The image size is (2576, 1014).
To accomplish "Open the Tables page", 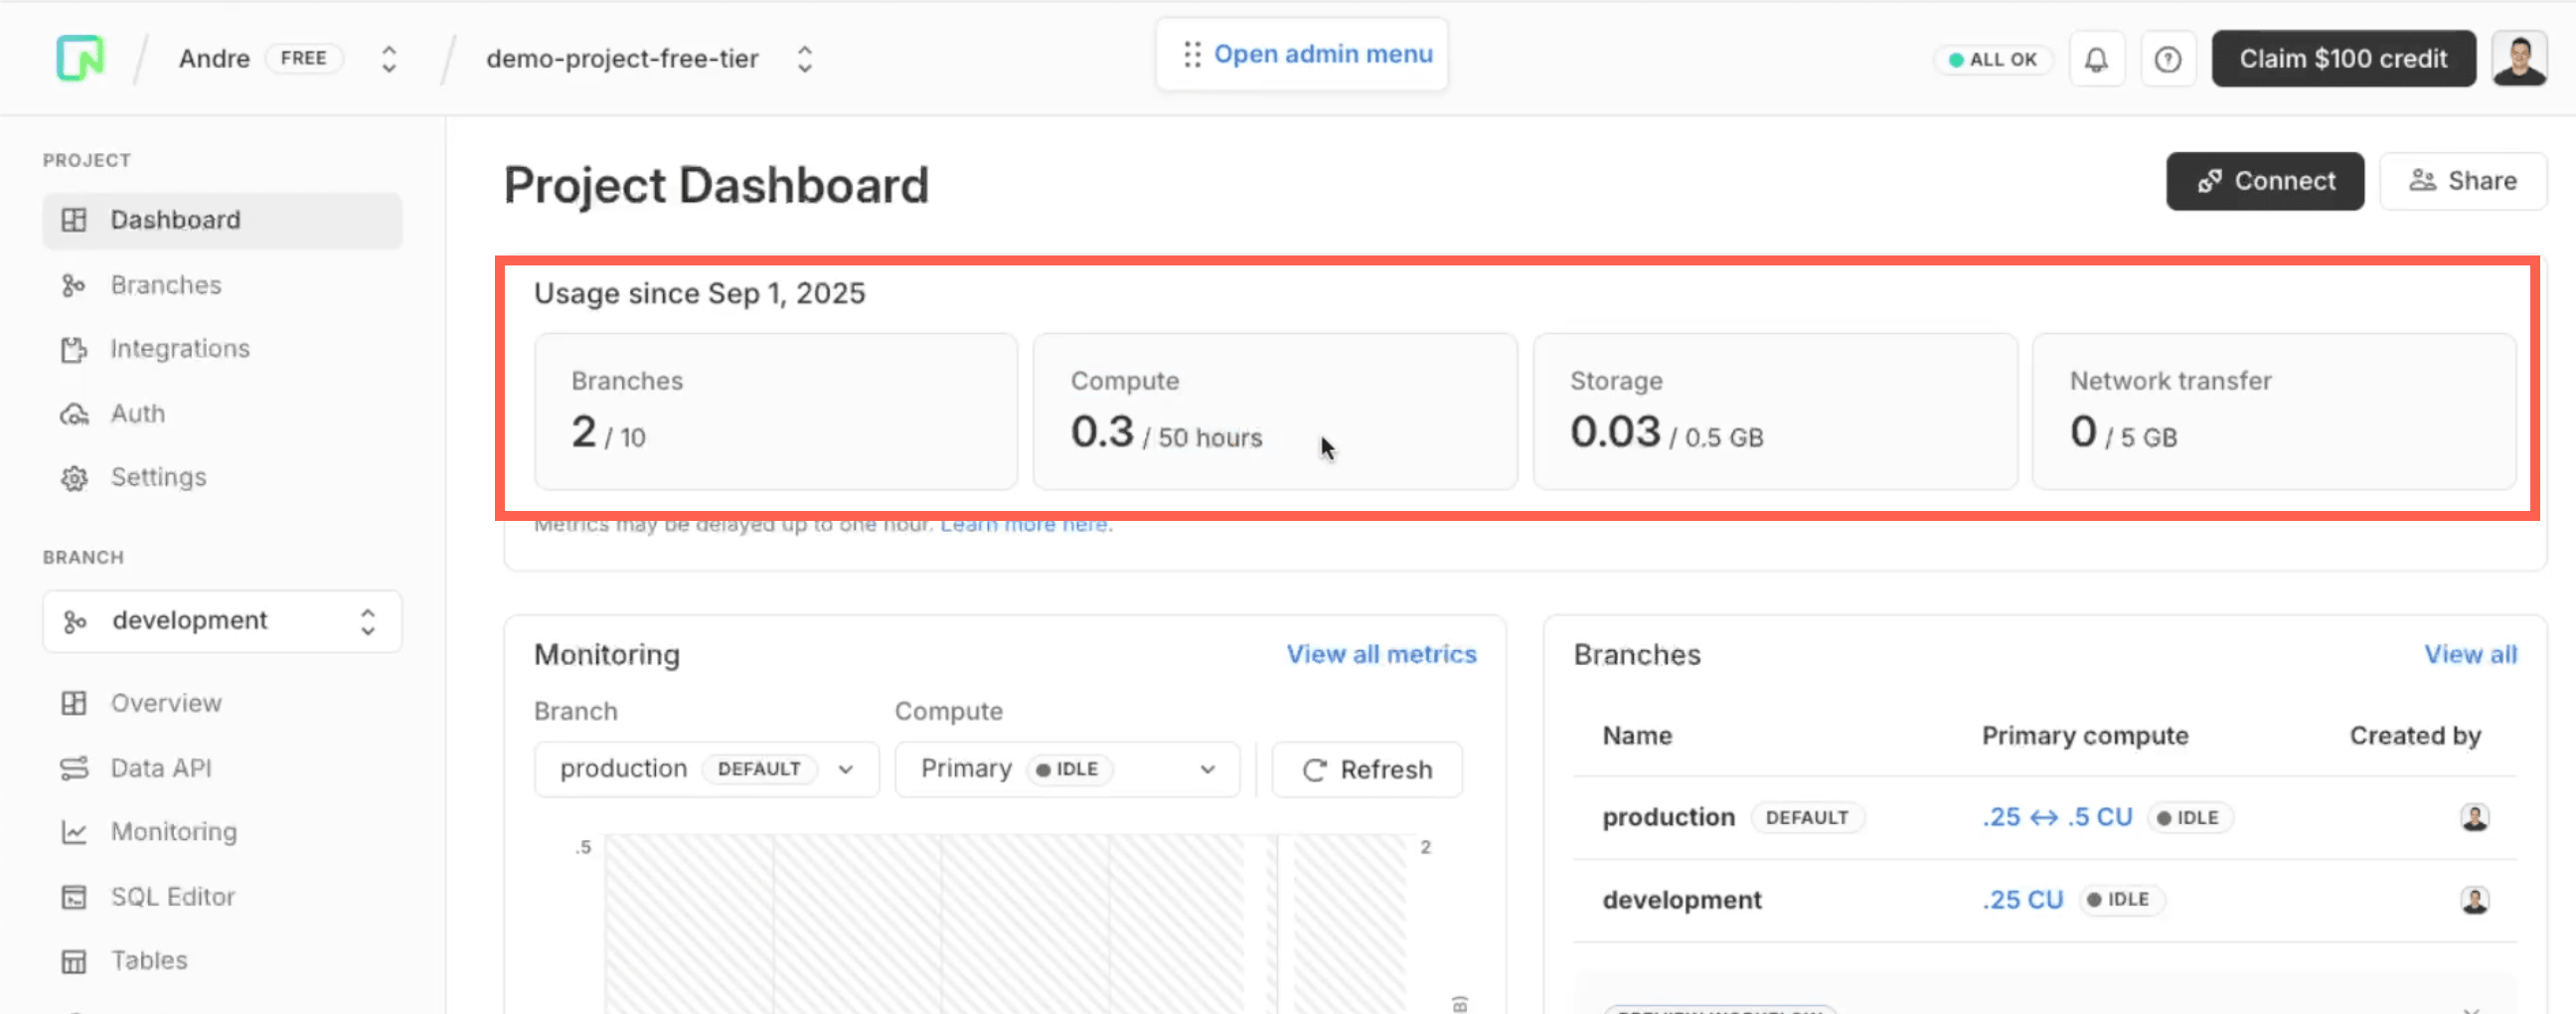I will pos(149,961).
